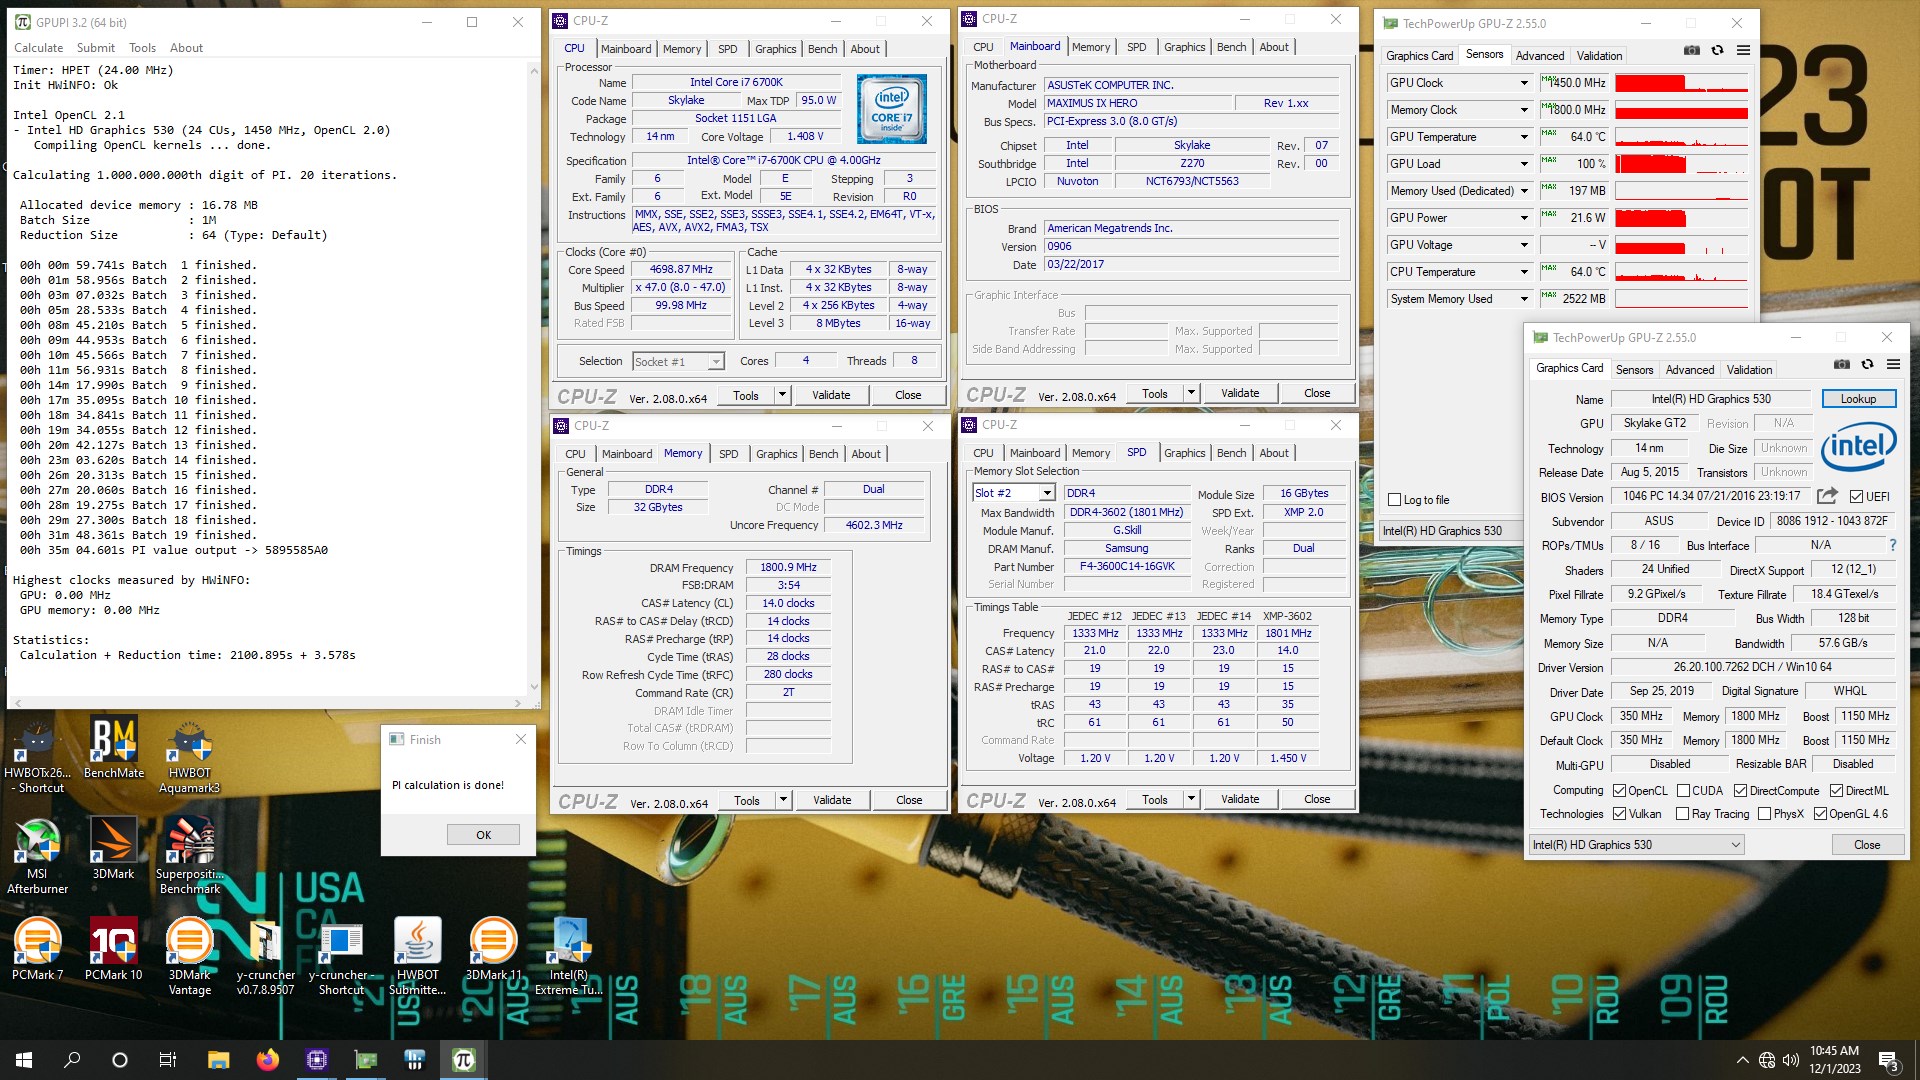Toggle OpenCL computing checkbox

tap(1619, 790)
